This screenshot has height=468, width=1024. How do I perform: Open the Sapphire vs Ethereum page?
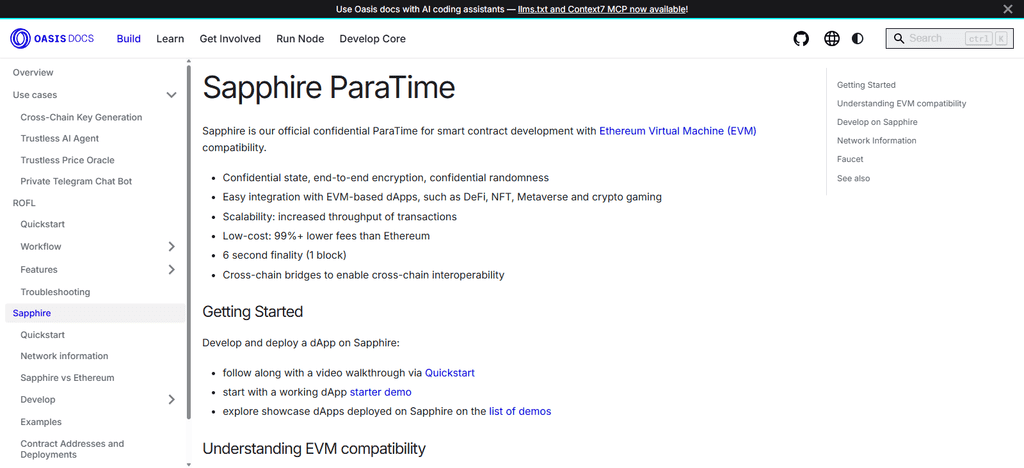click(x=67, y=378)
